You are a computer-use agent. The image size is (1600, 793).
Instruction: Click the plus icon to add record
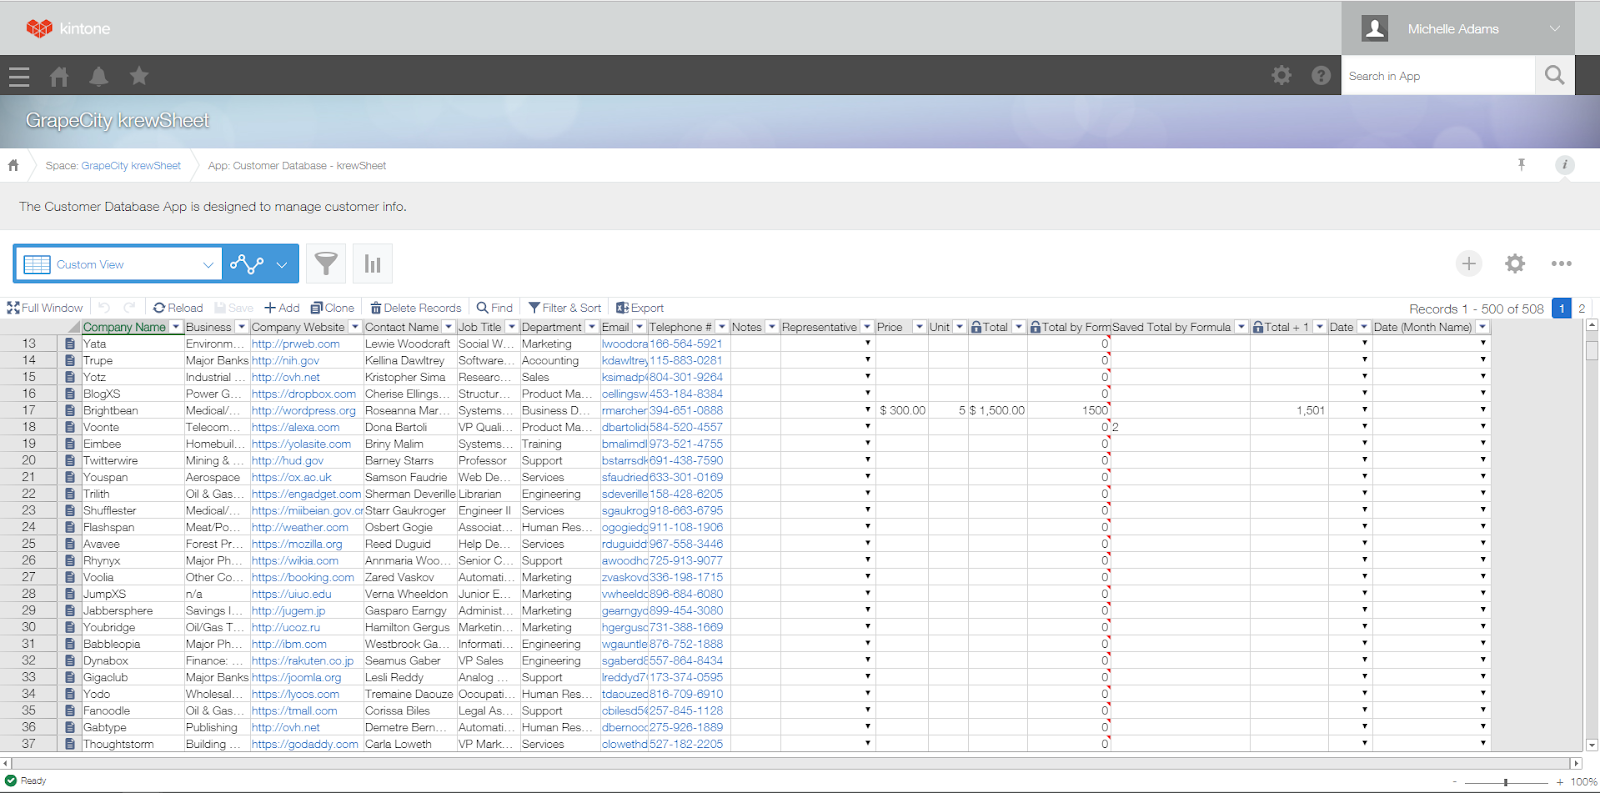click(1468, 264)
